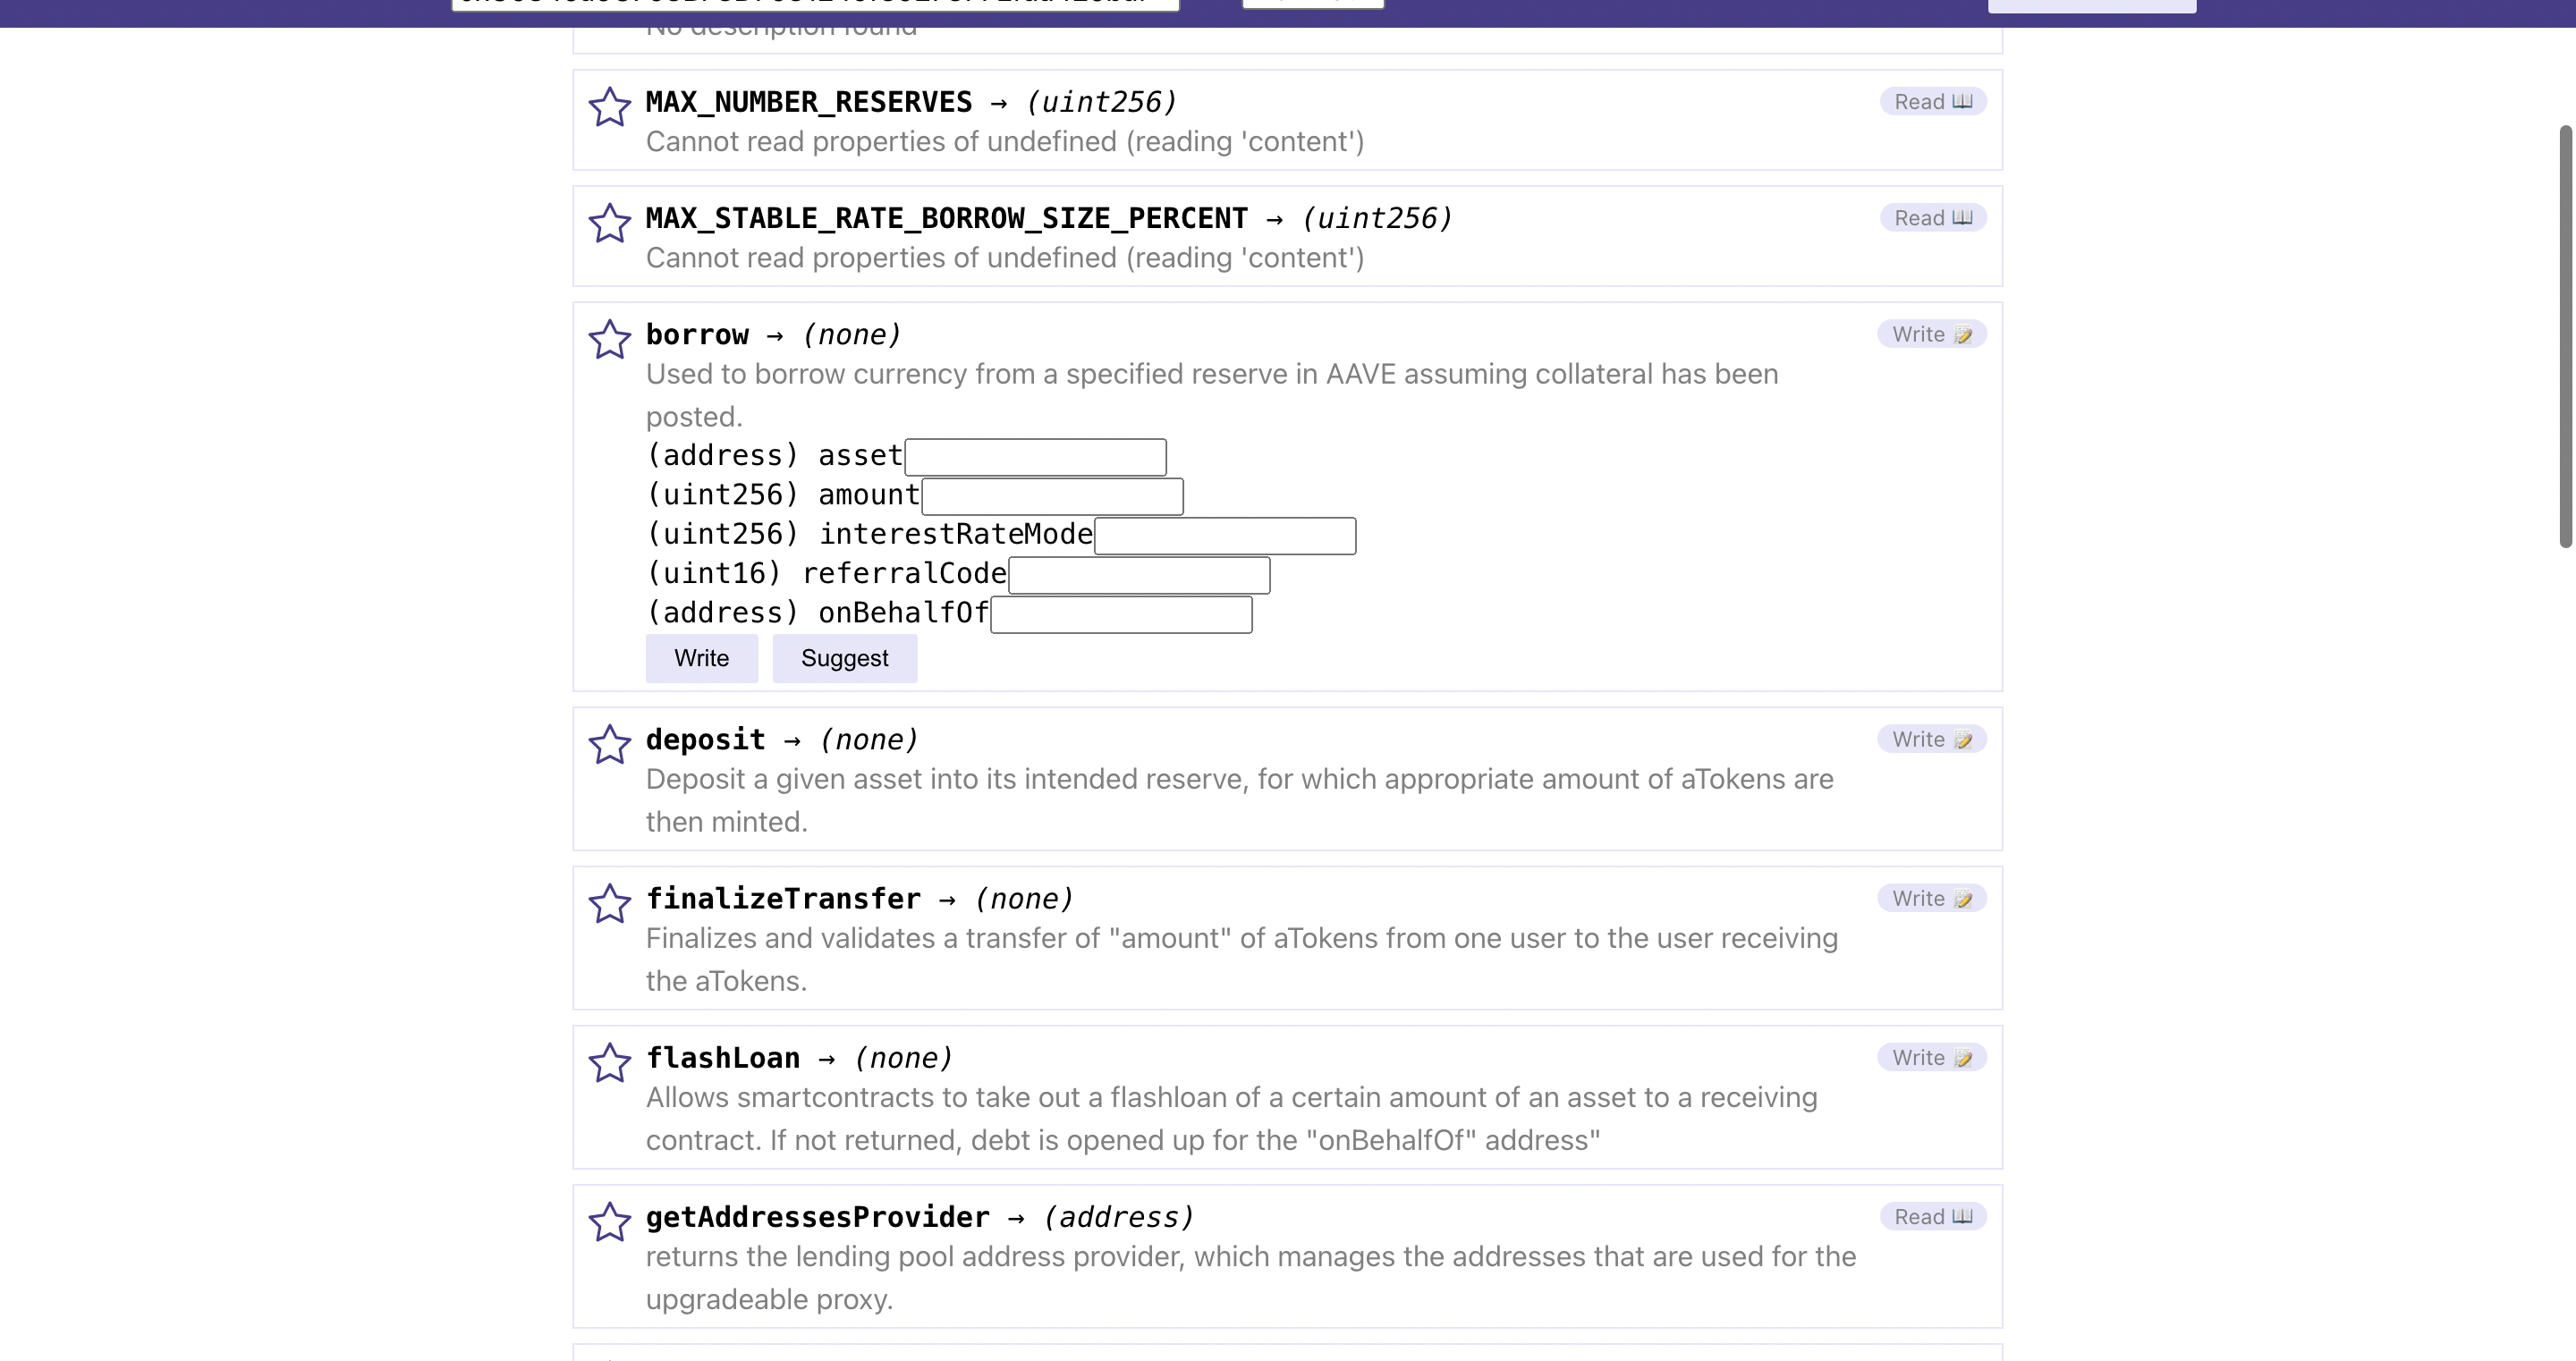Screen dimensions: 2576x1361
Task: Click Write badge on borrow row
Action: (1931, 334)
